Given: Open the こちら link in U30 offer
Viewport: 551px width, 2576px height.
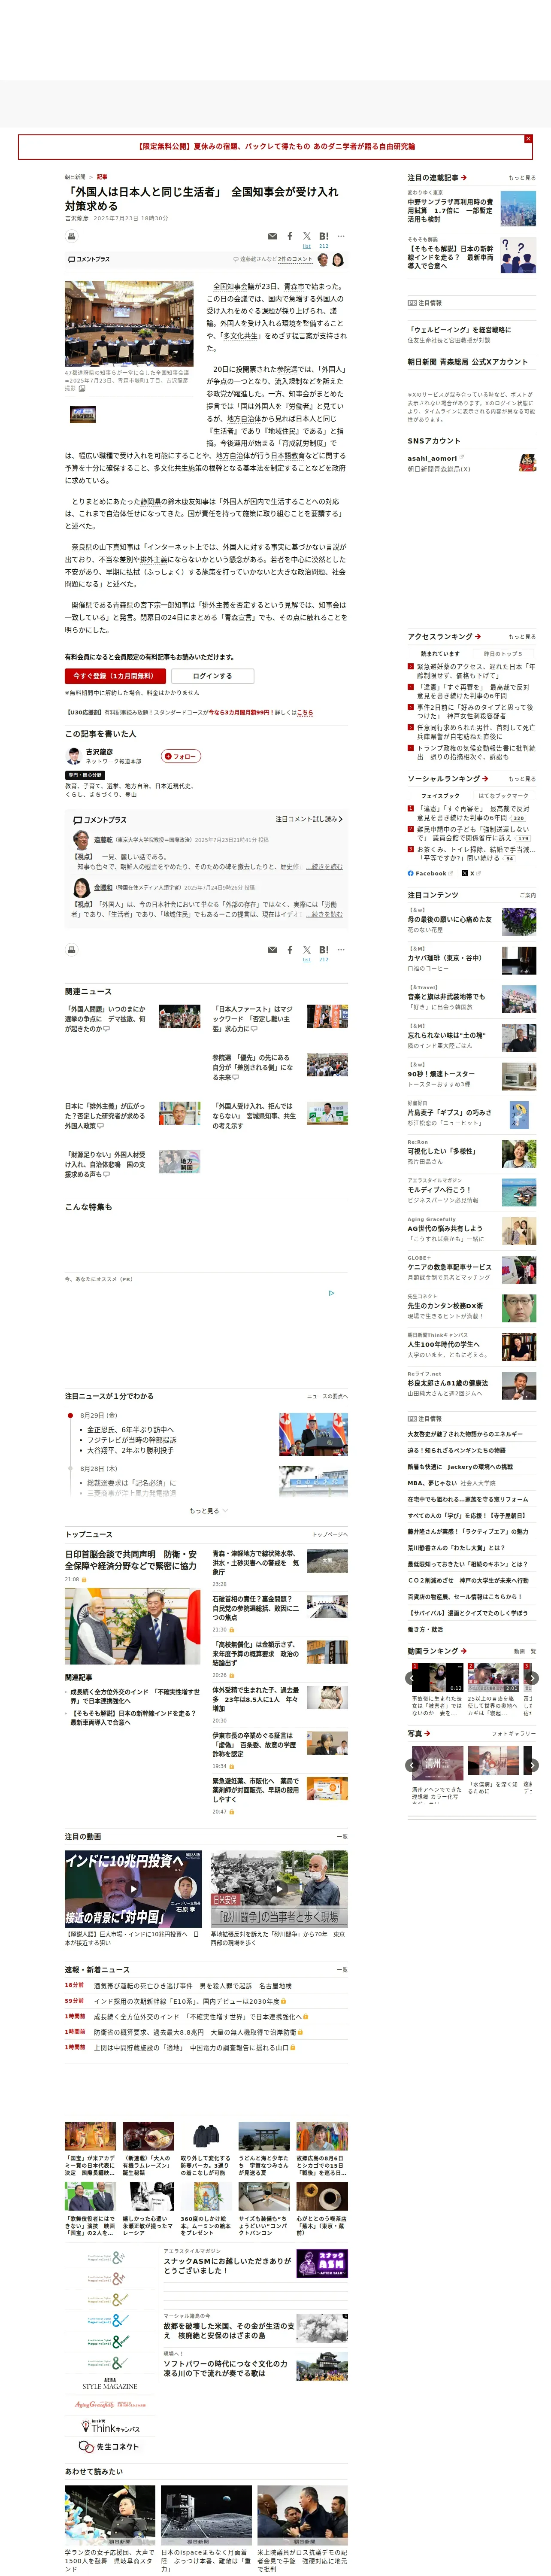Looking at the screenshot, I should point(305,713).
